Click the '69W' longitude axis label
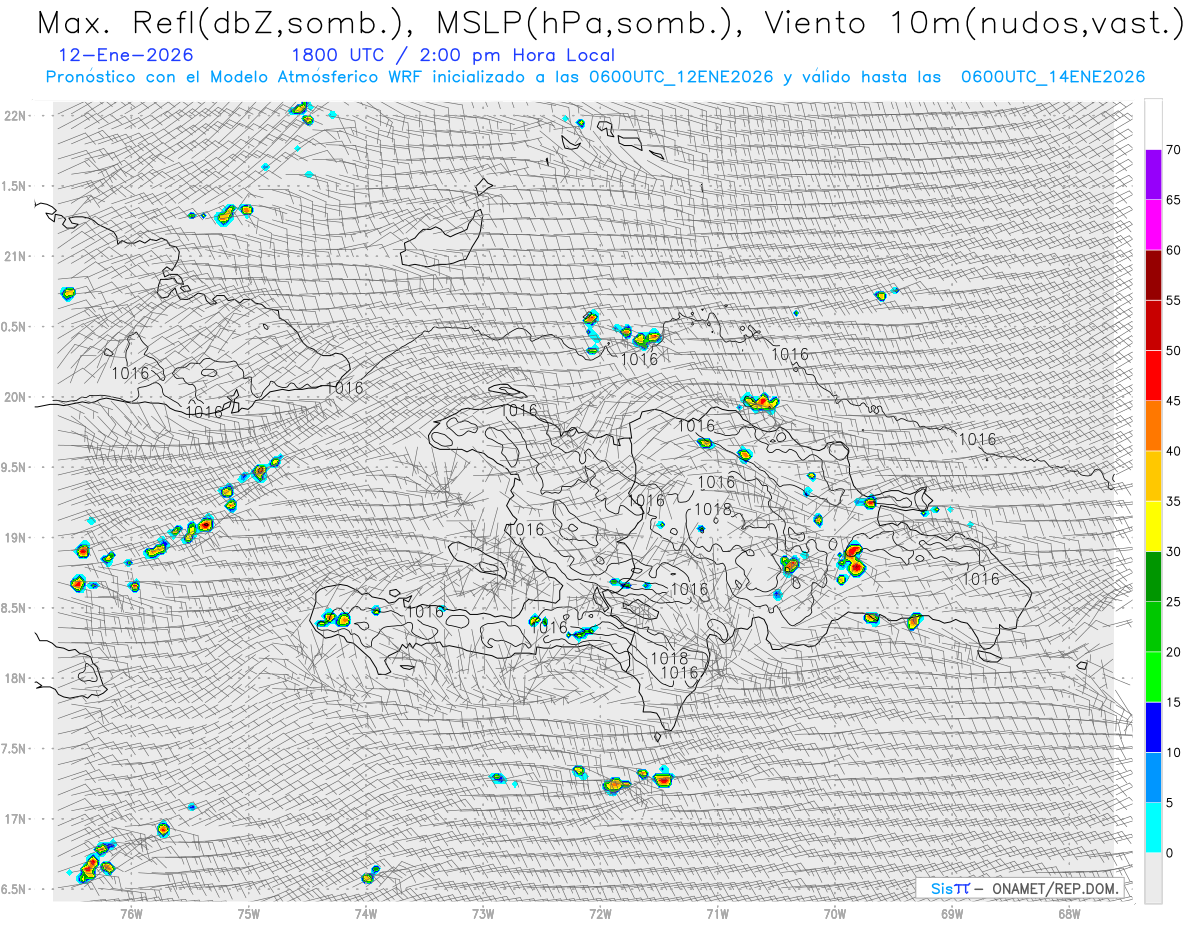The image size is (1200, 927). (x=952, y=913)
